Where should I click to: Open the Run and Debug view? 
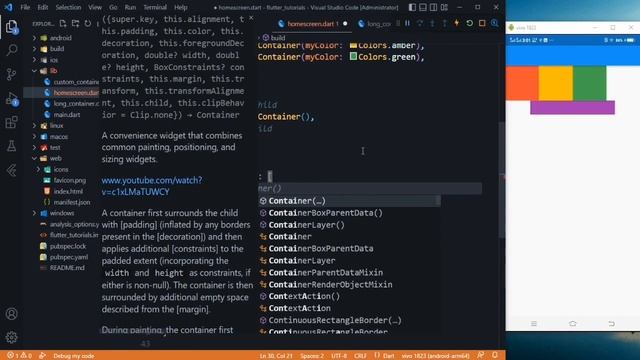[x=11, y=98]
